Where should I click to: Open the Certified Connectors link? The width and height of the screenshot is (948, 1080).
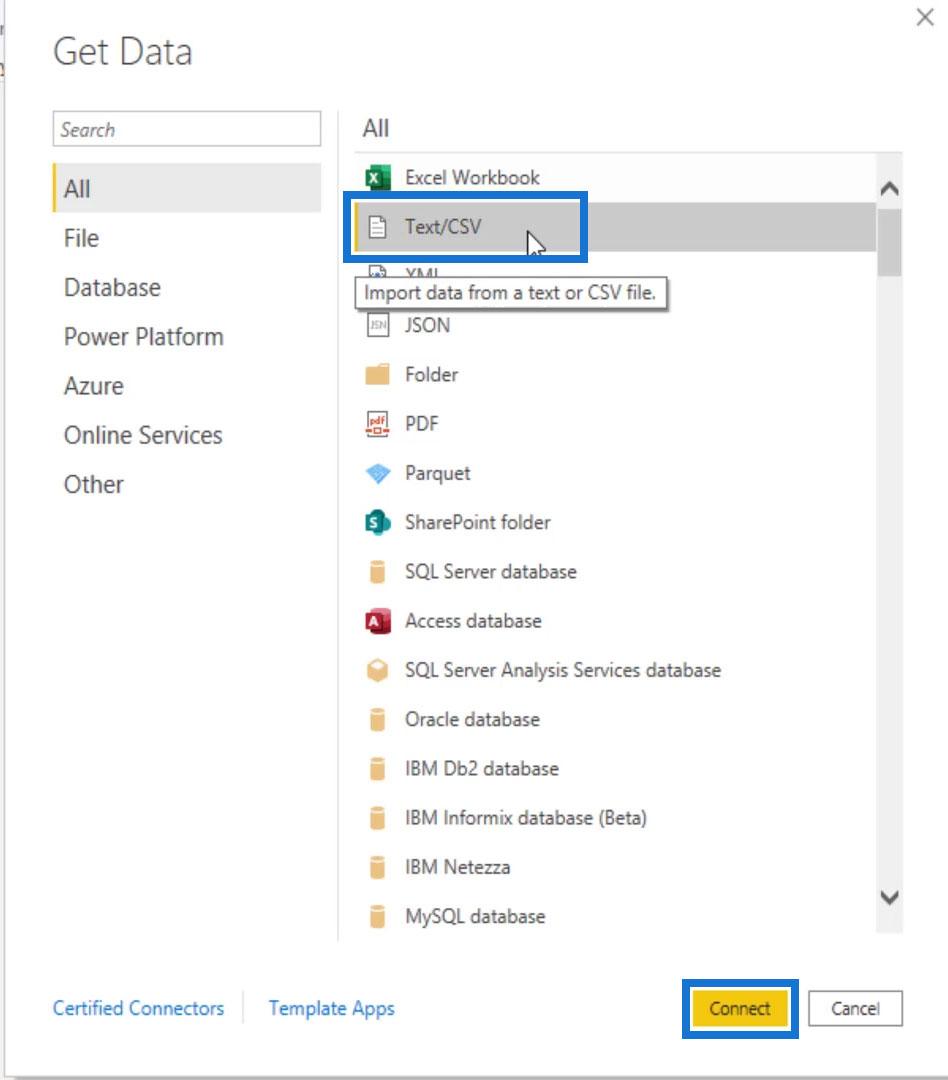click(138, 1008)
